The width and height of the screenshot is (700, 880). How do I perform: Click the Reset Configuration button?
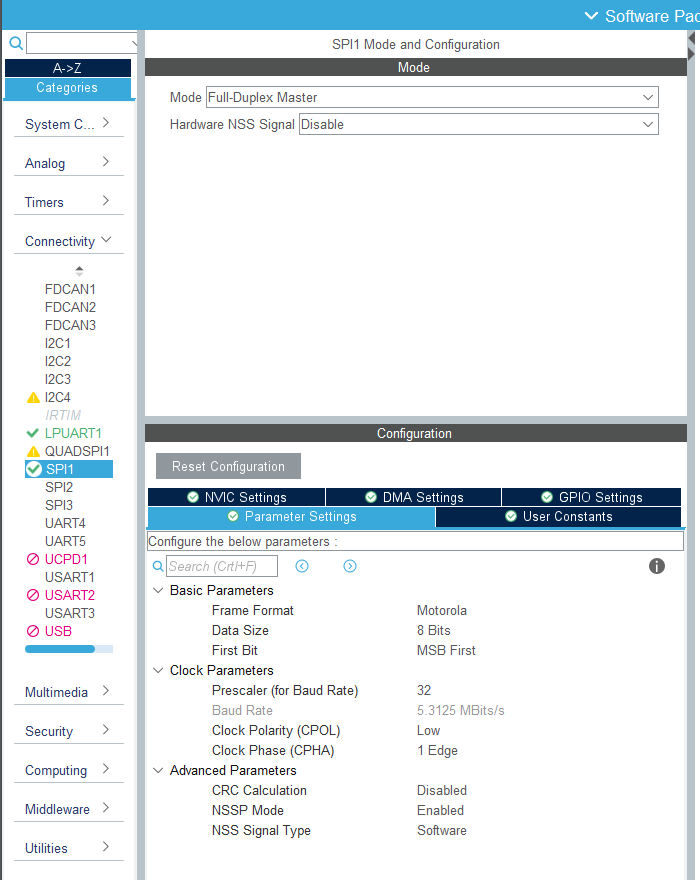click(x=228, y=466)
